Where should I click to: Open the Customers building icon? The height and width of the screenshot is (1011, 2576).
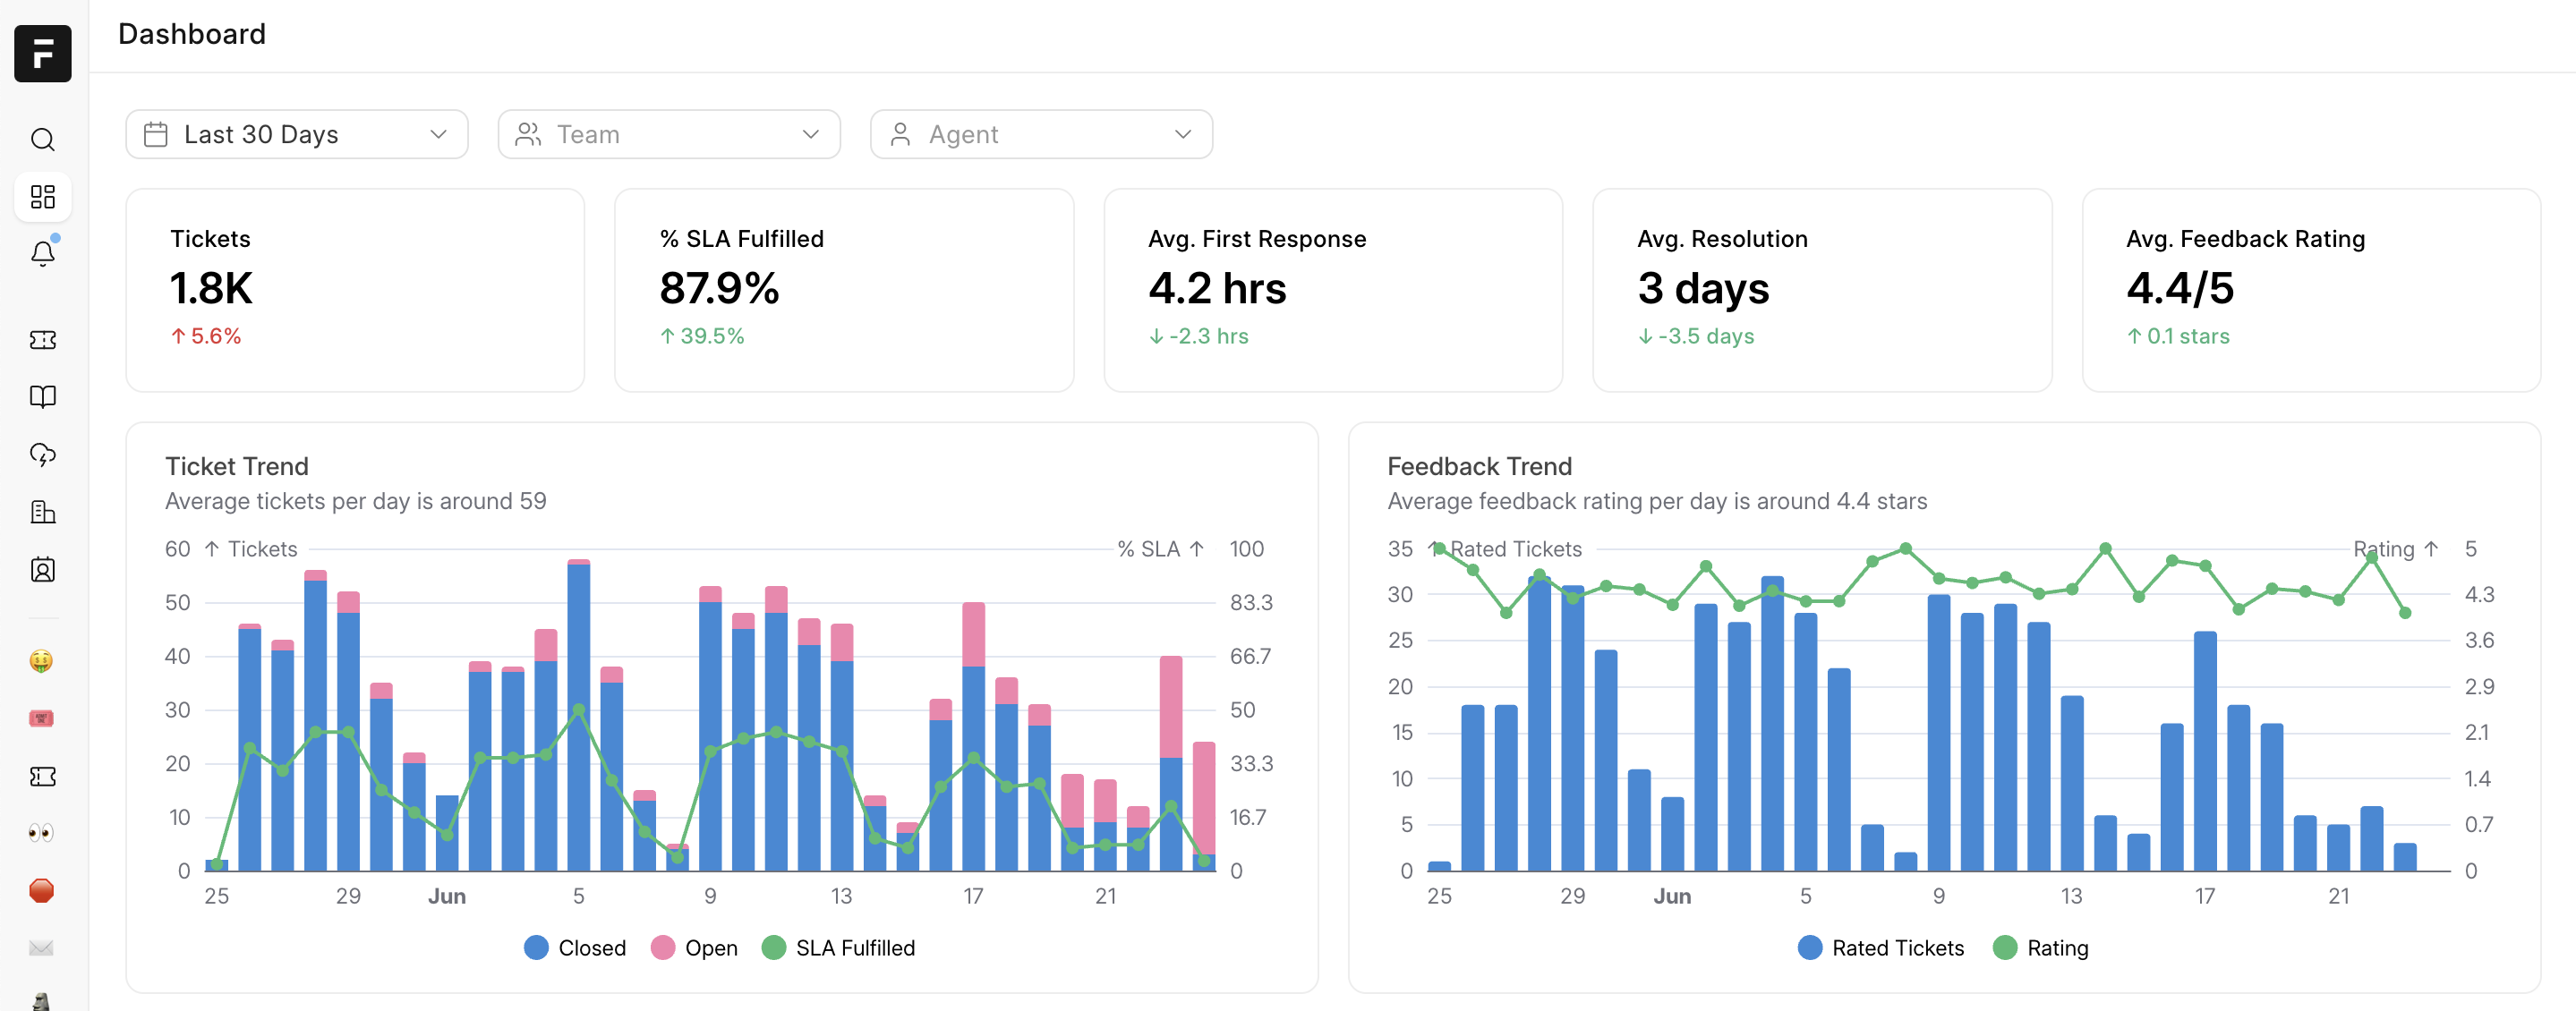coord(42,511)
